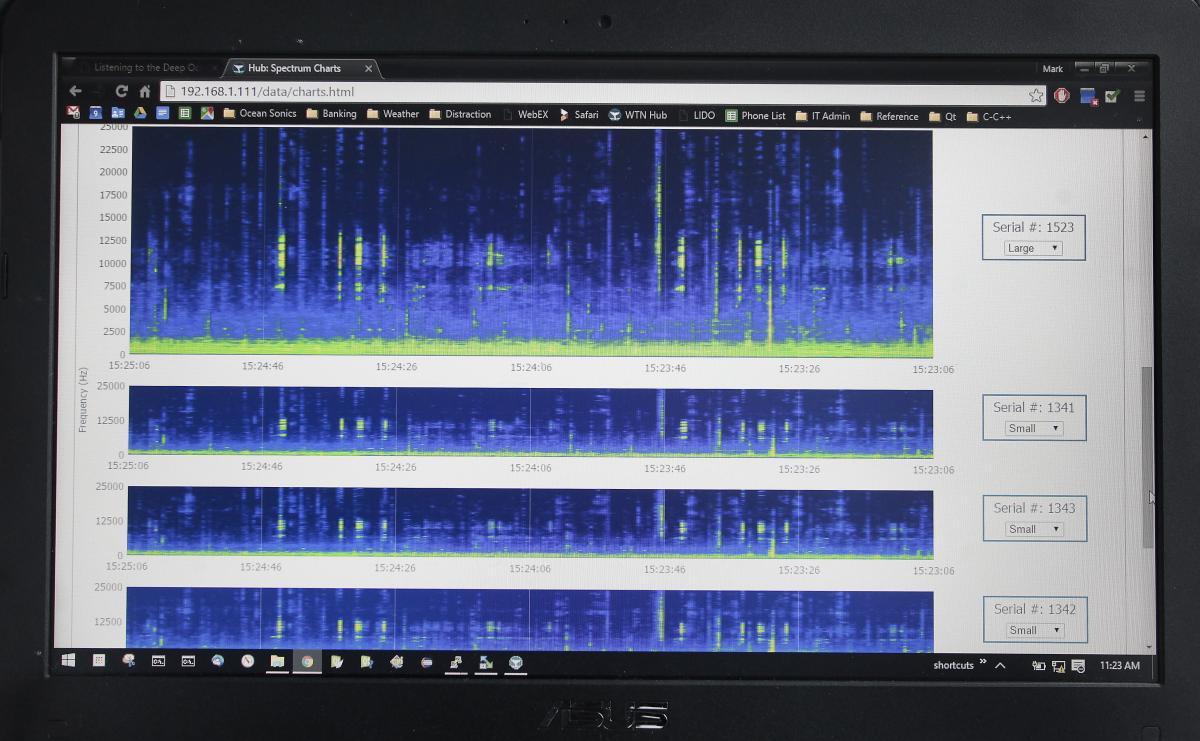The height and width of the screenshot is (741, 1200).
Task: Click the scrollbar down arrow
Action: 1147,646
